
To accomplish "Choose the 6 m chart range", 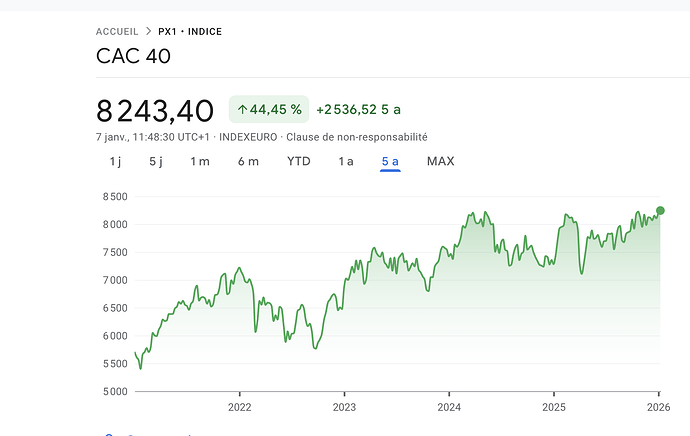I will click(x=248, y=161).
